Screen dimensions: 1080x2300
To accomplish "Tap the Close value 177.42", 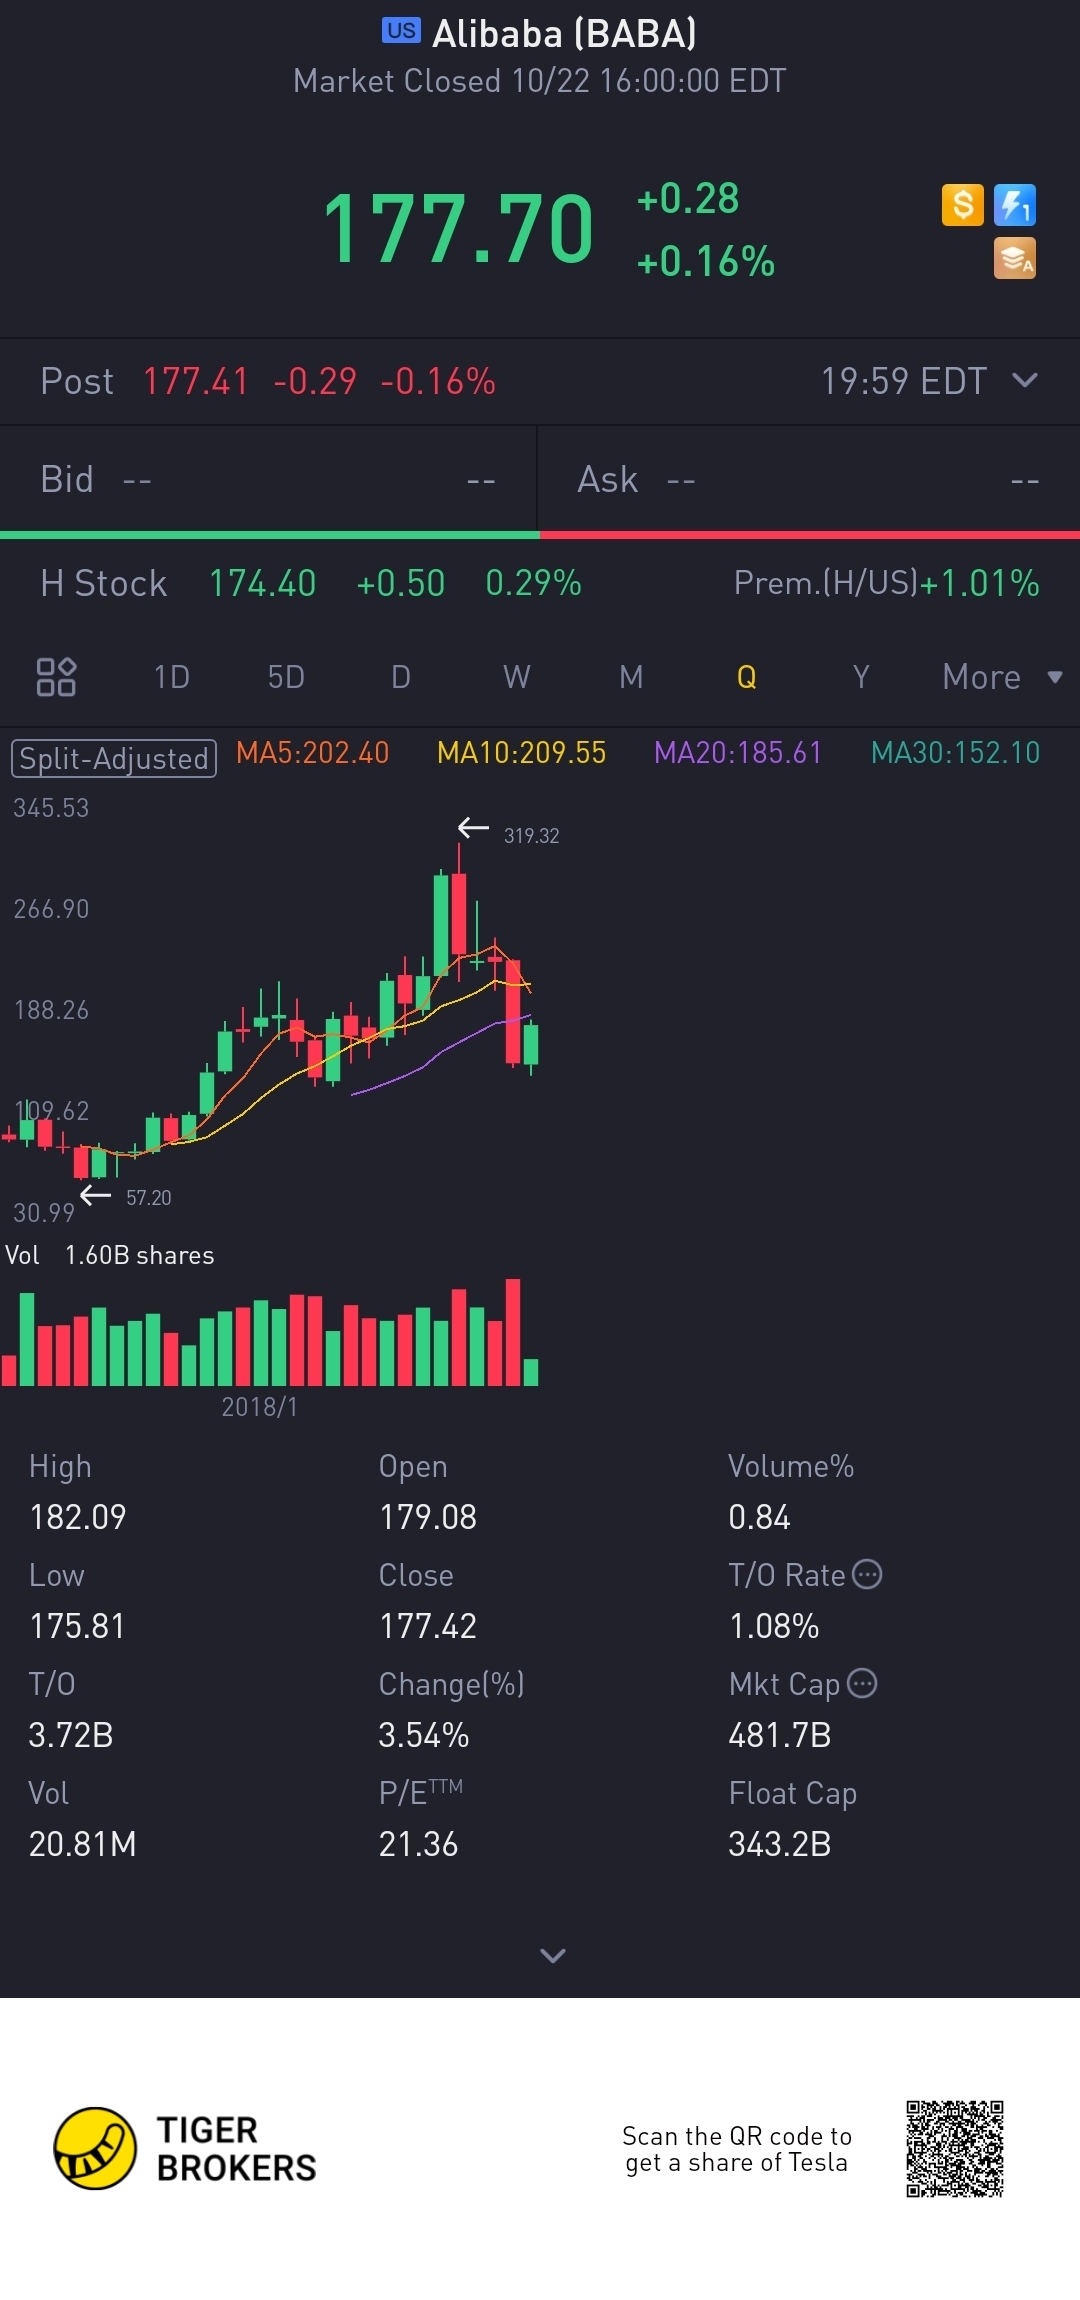I will pyautogui.click(x=428, y=1626).
